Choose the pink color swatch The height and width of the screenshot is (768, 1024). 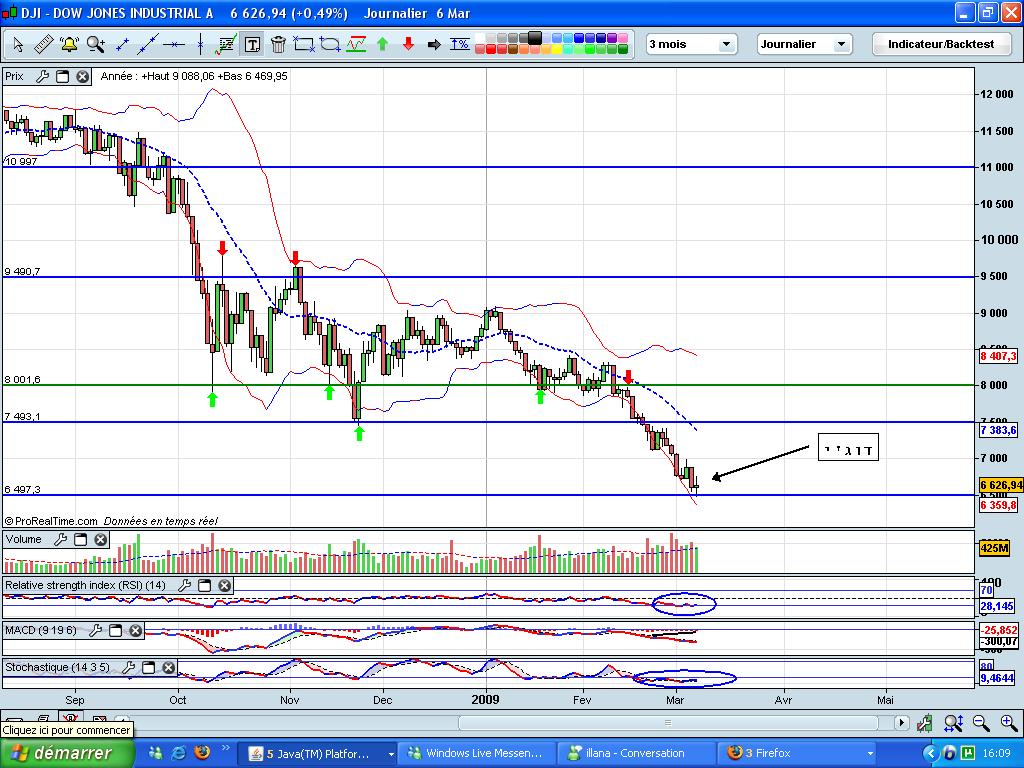pyautogui.click(x=623, y=38)
